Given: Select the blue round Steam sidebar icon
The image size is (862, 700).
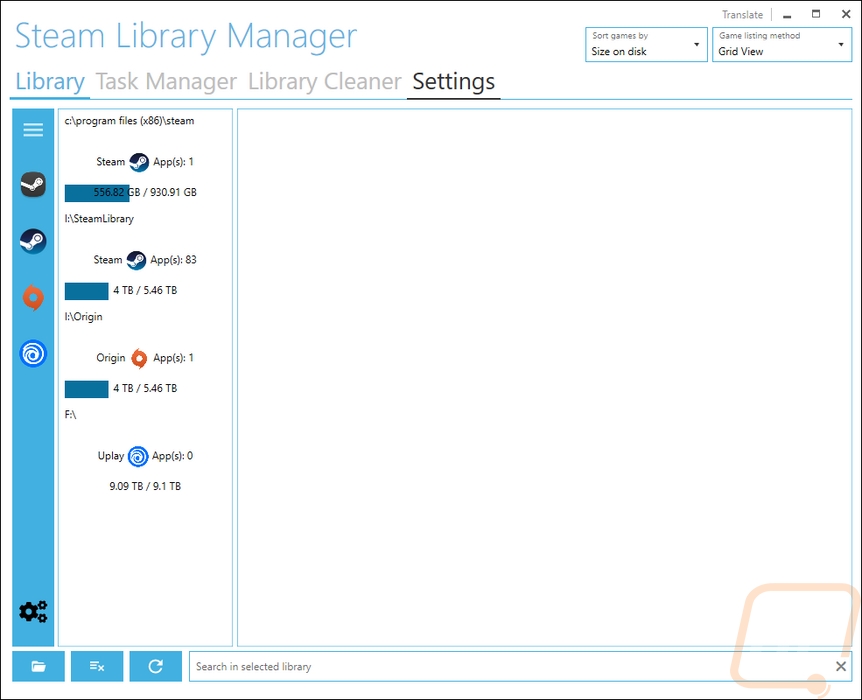Looking at the screenshot, I should tap(33, 241).
